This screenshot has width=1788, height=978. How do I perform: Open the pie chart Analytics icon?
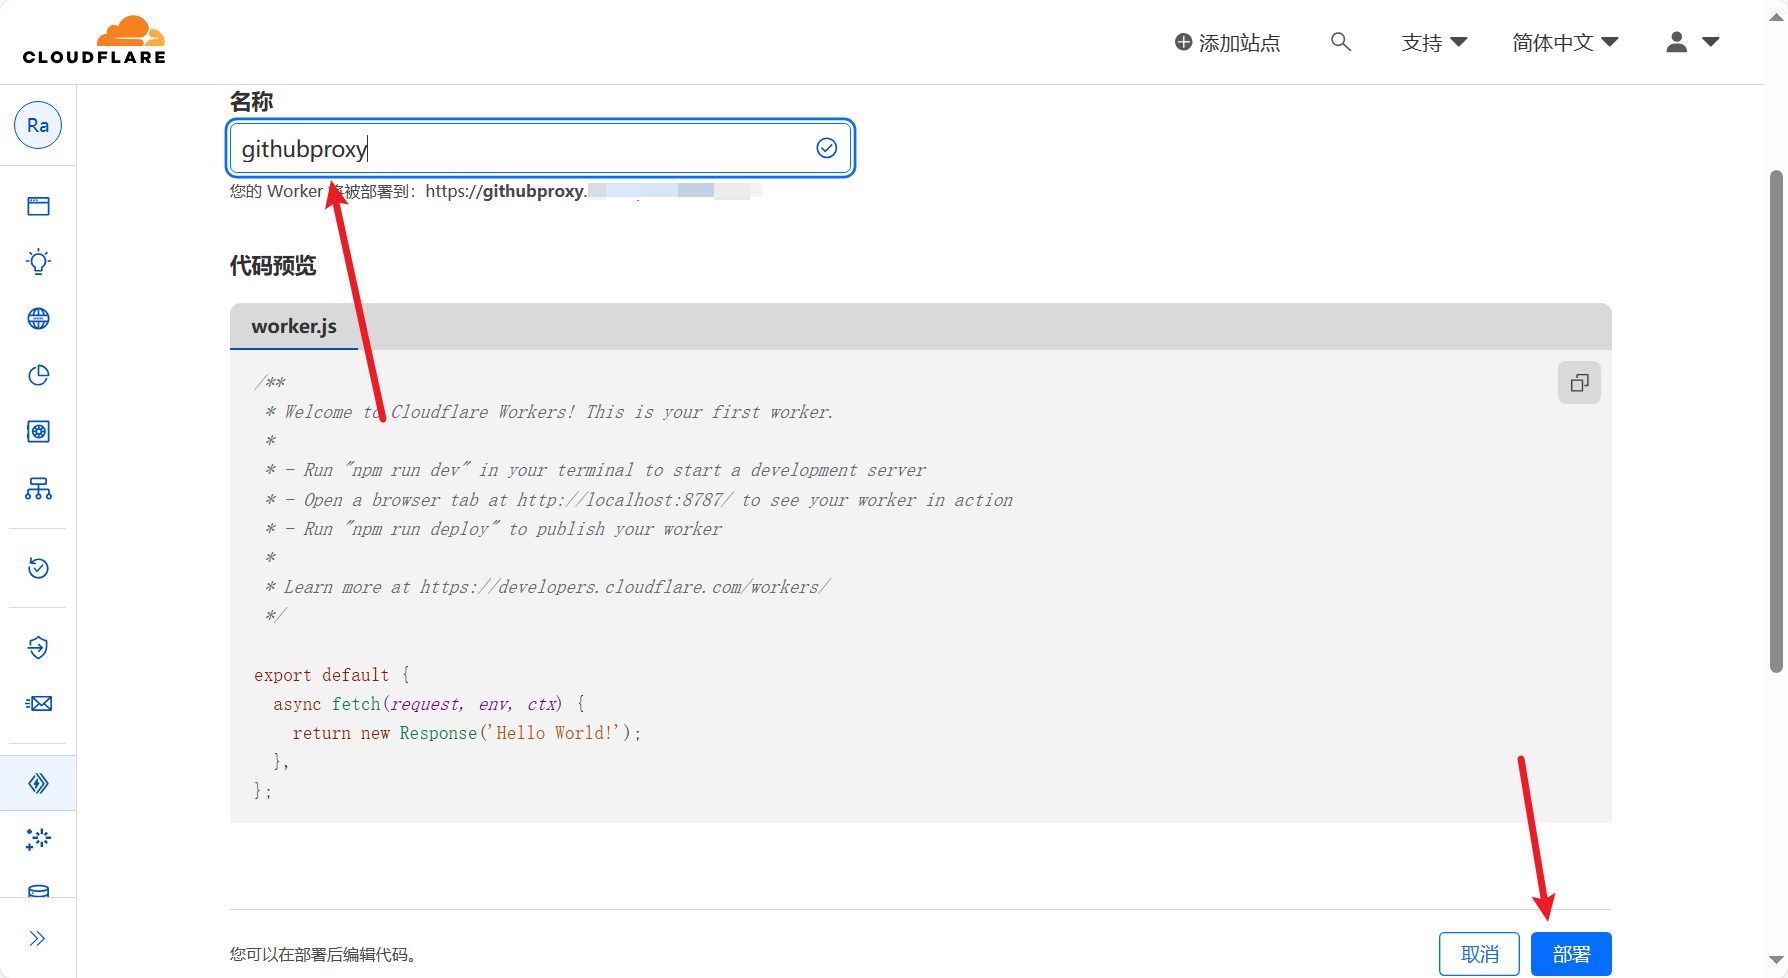pos(38,375)
